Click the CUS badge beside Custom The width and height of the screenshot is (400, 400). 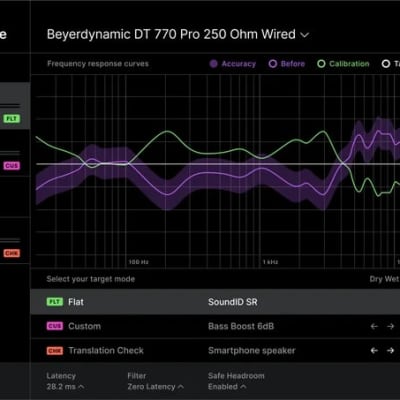coord(55,326)
